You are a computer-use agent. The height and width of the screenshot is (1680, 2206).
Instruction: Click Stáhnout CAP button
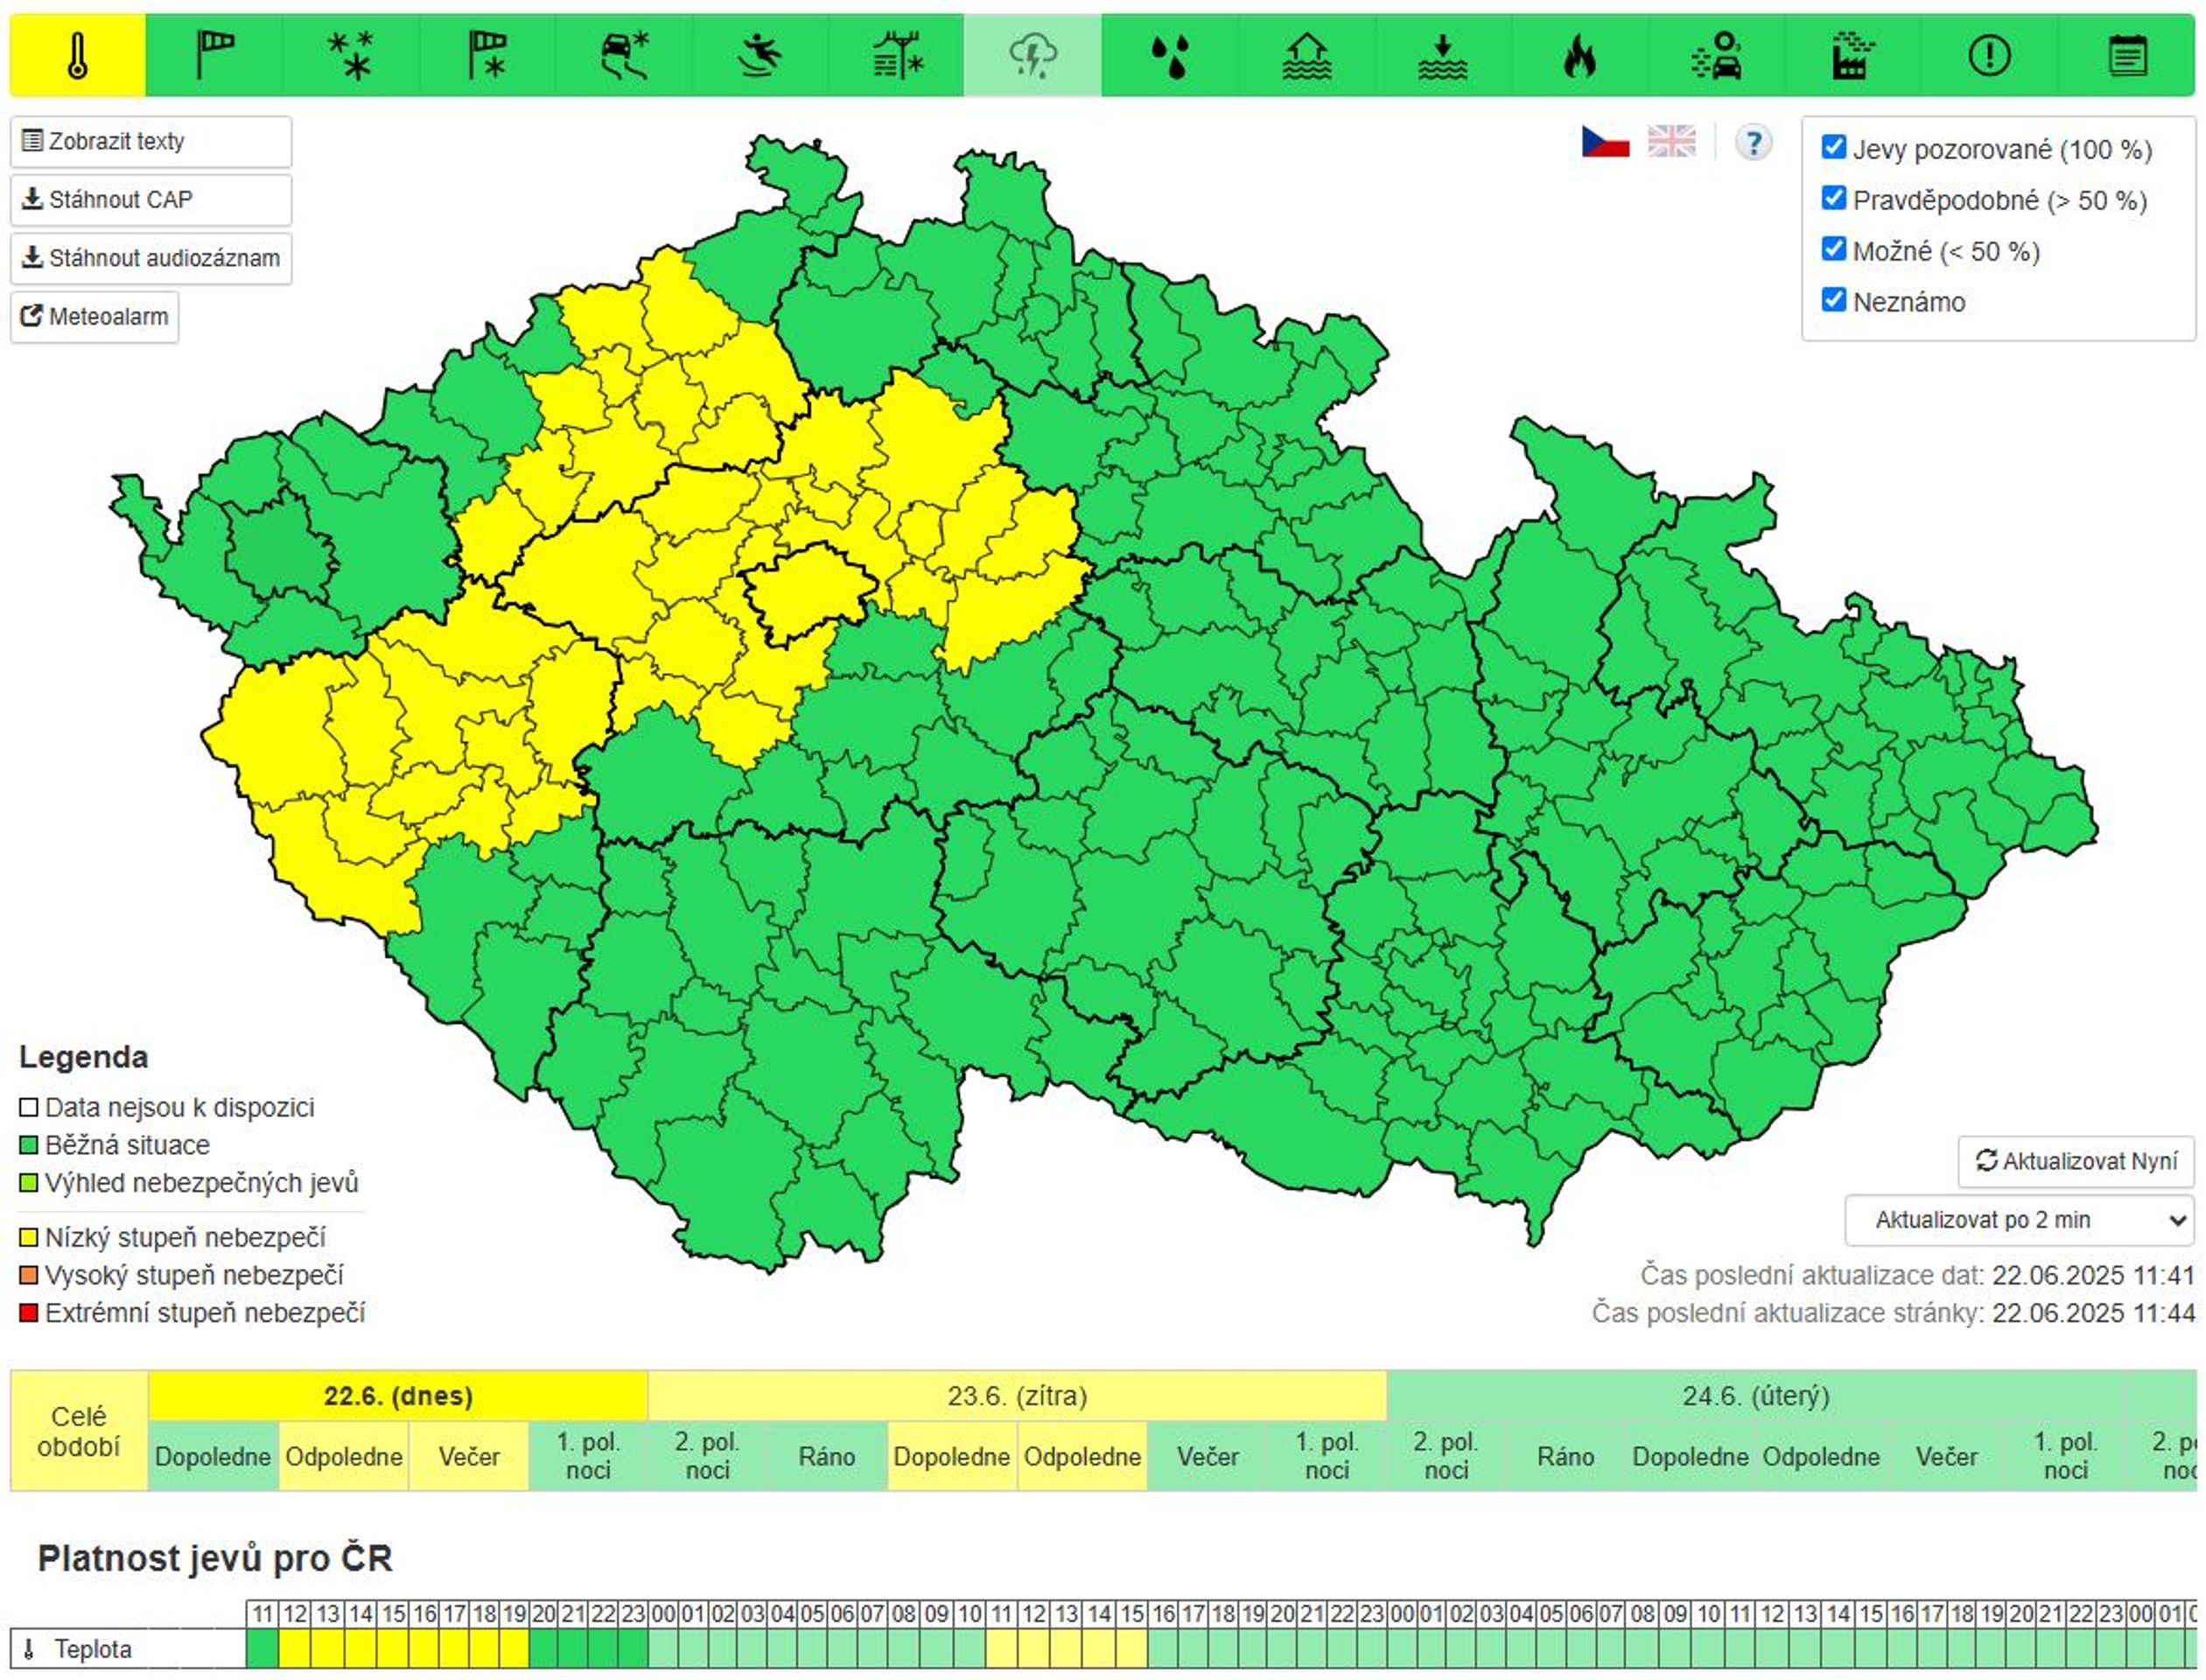(151, 200)
